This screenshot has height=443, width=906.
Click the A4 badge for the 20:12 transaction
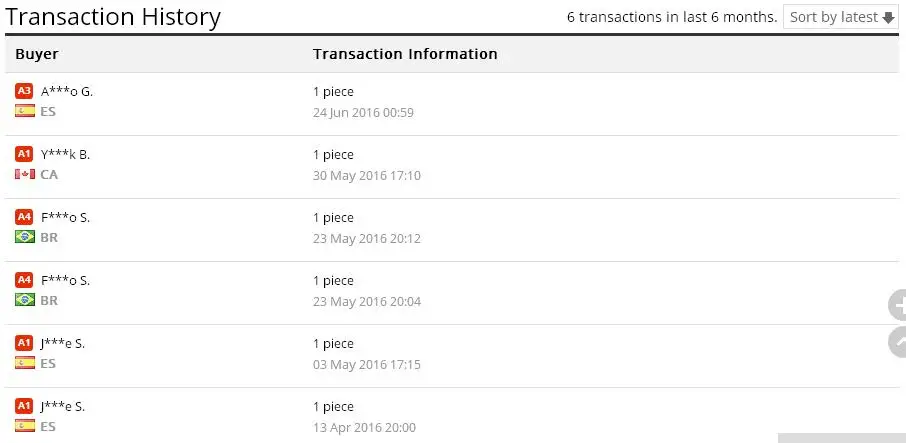tap(24, 217)
